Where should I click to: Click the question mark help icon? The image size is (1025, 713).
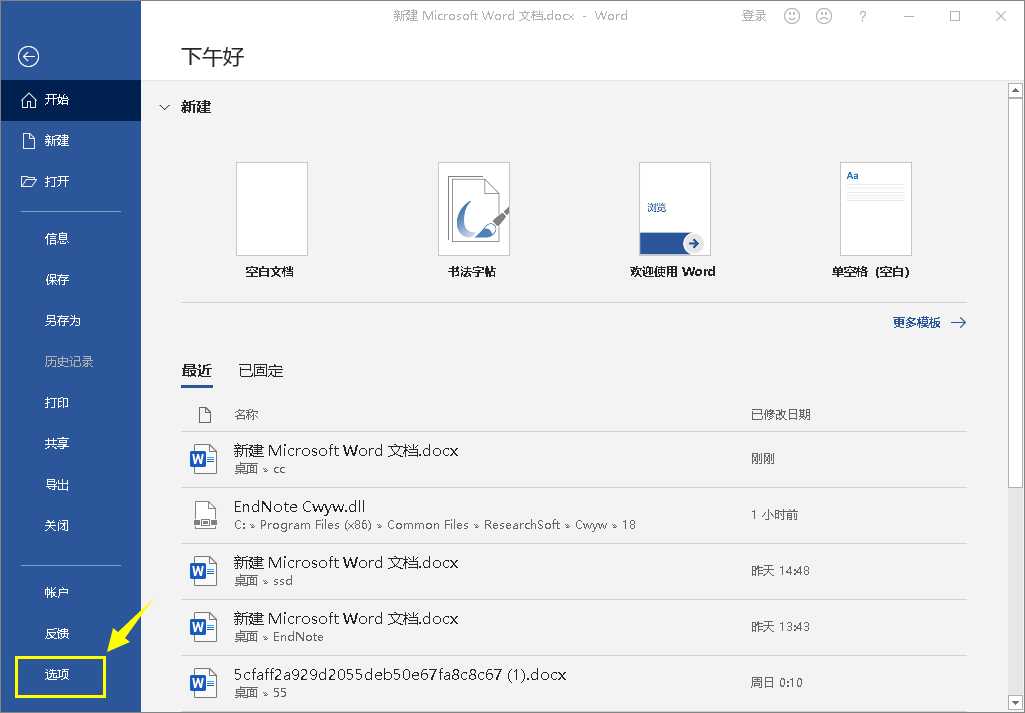[x=862, y=16]
